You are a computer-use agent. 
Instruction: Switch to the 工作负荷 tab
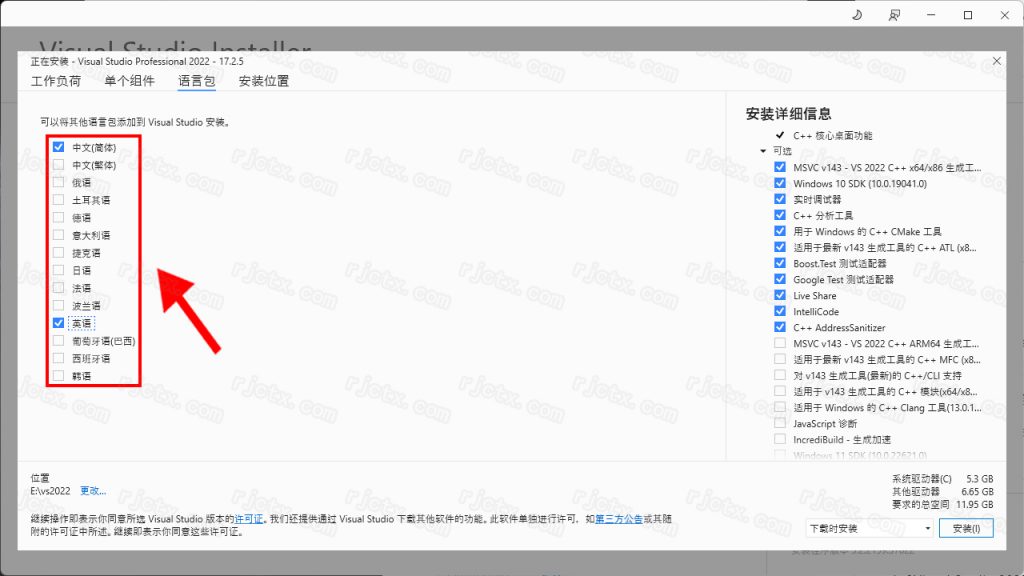click(56, 81)
